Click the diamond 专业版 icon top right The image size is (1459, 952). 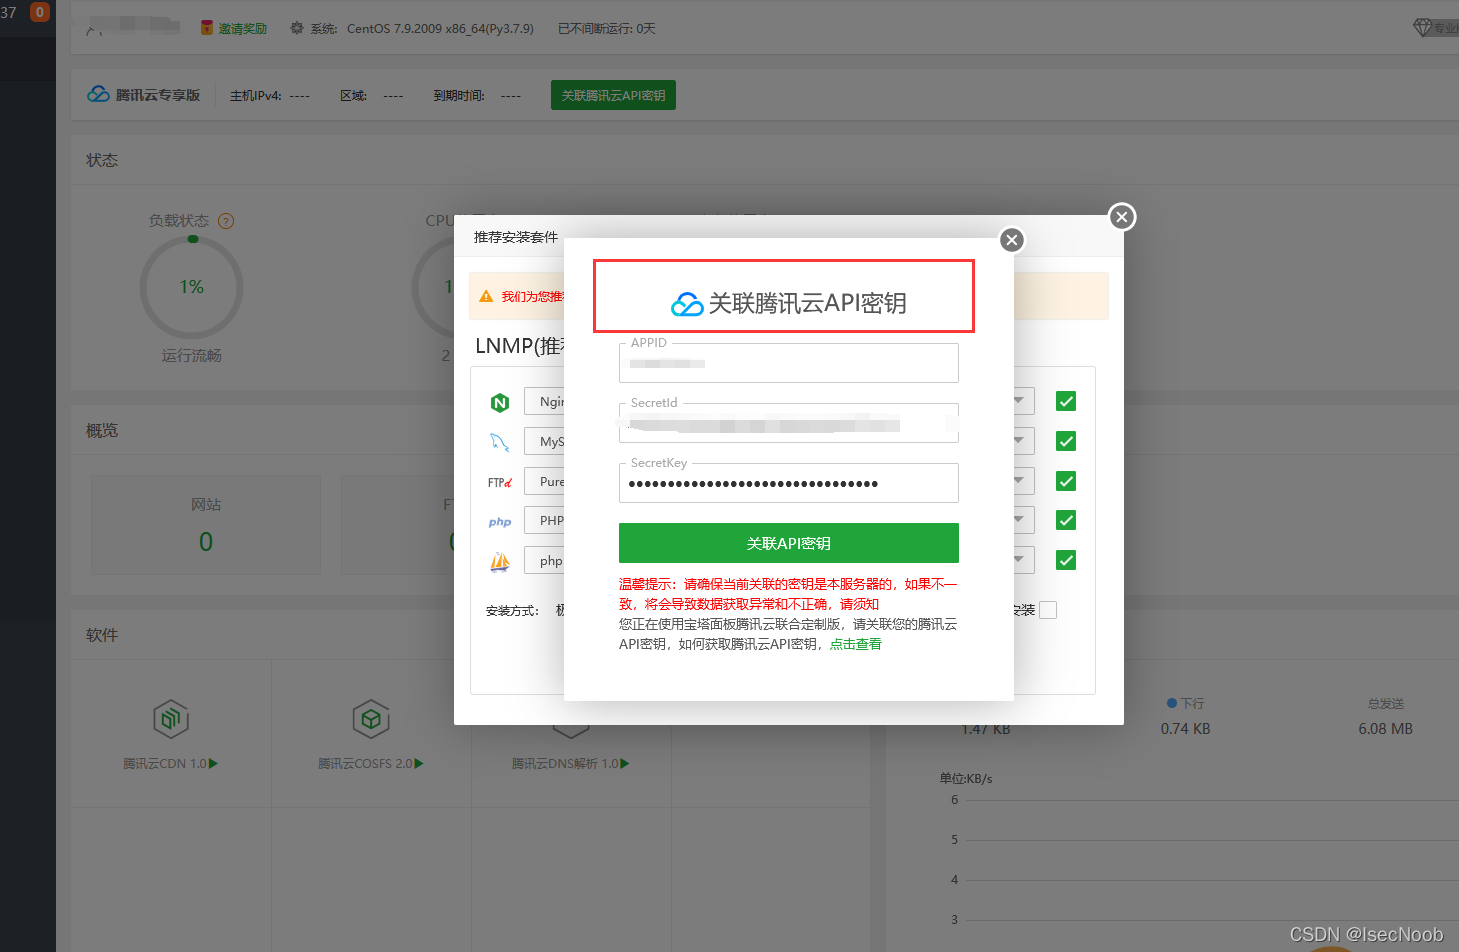point(1422,27)
